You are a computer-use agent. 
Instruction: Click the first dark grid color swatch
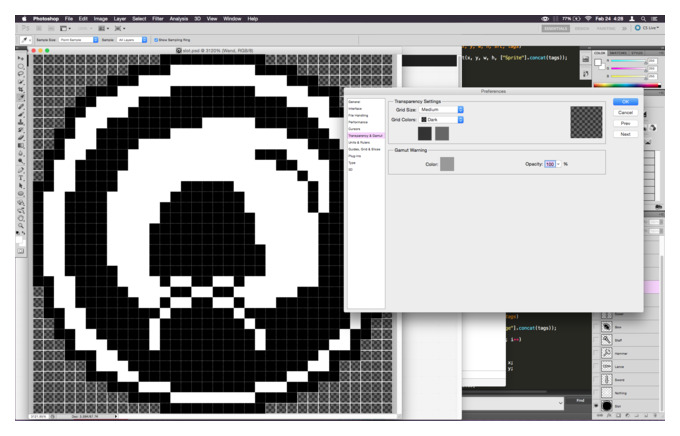click(425, 134)
